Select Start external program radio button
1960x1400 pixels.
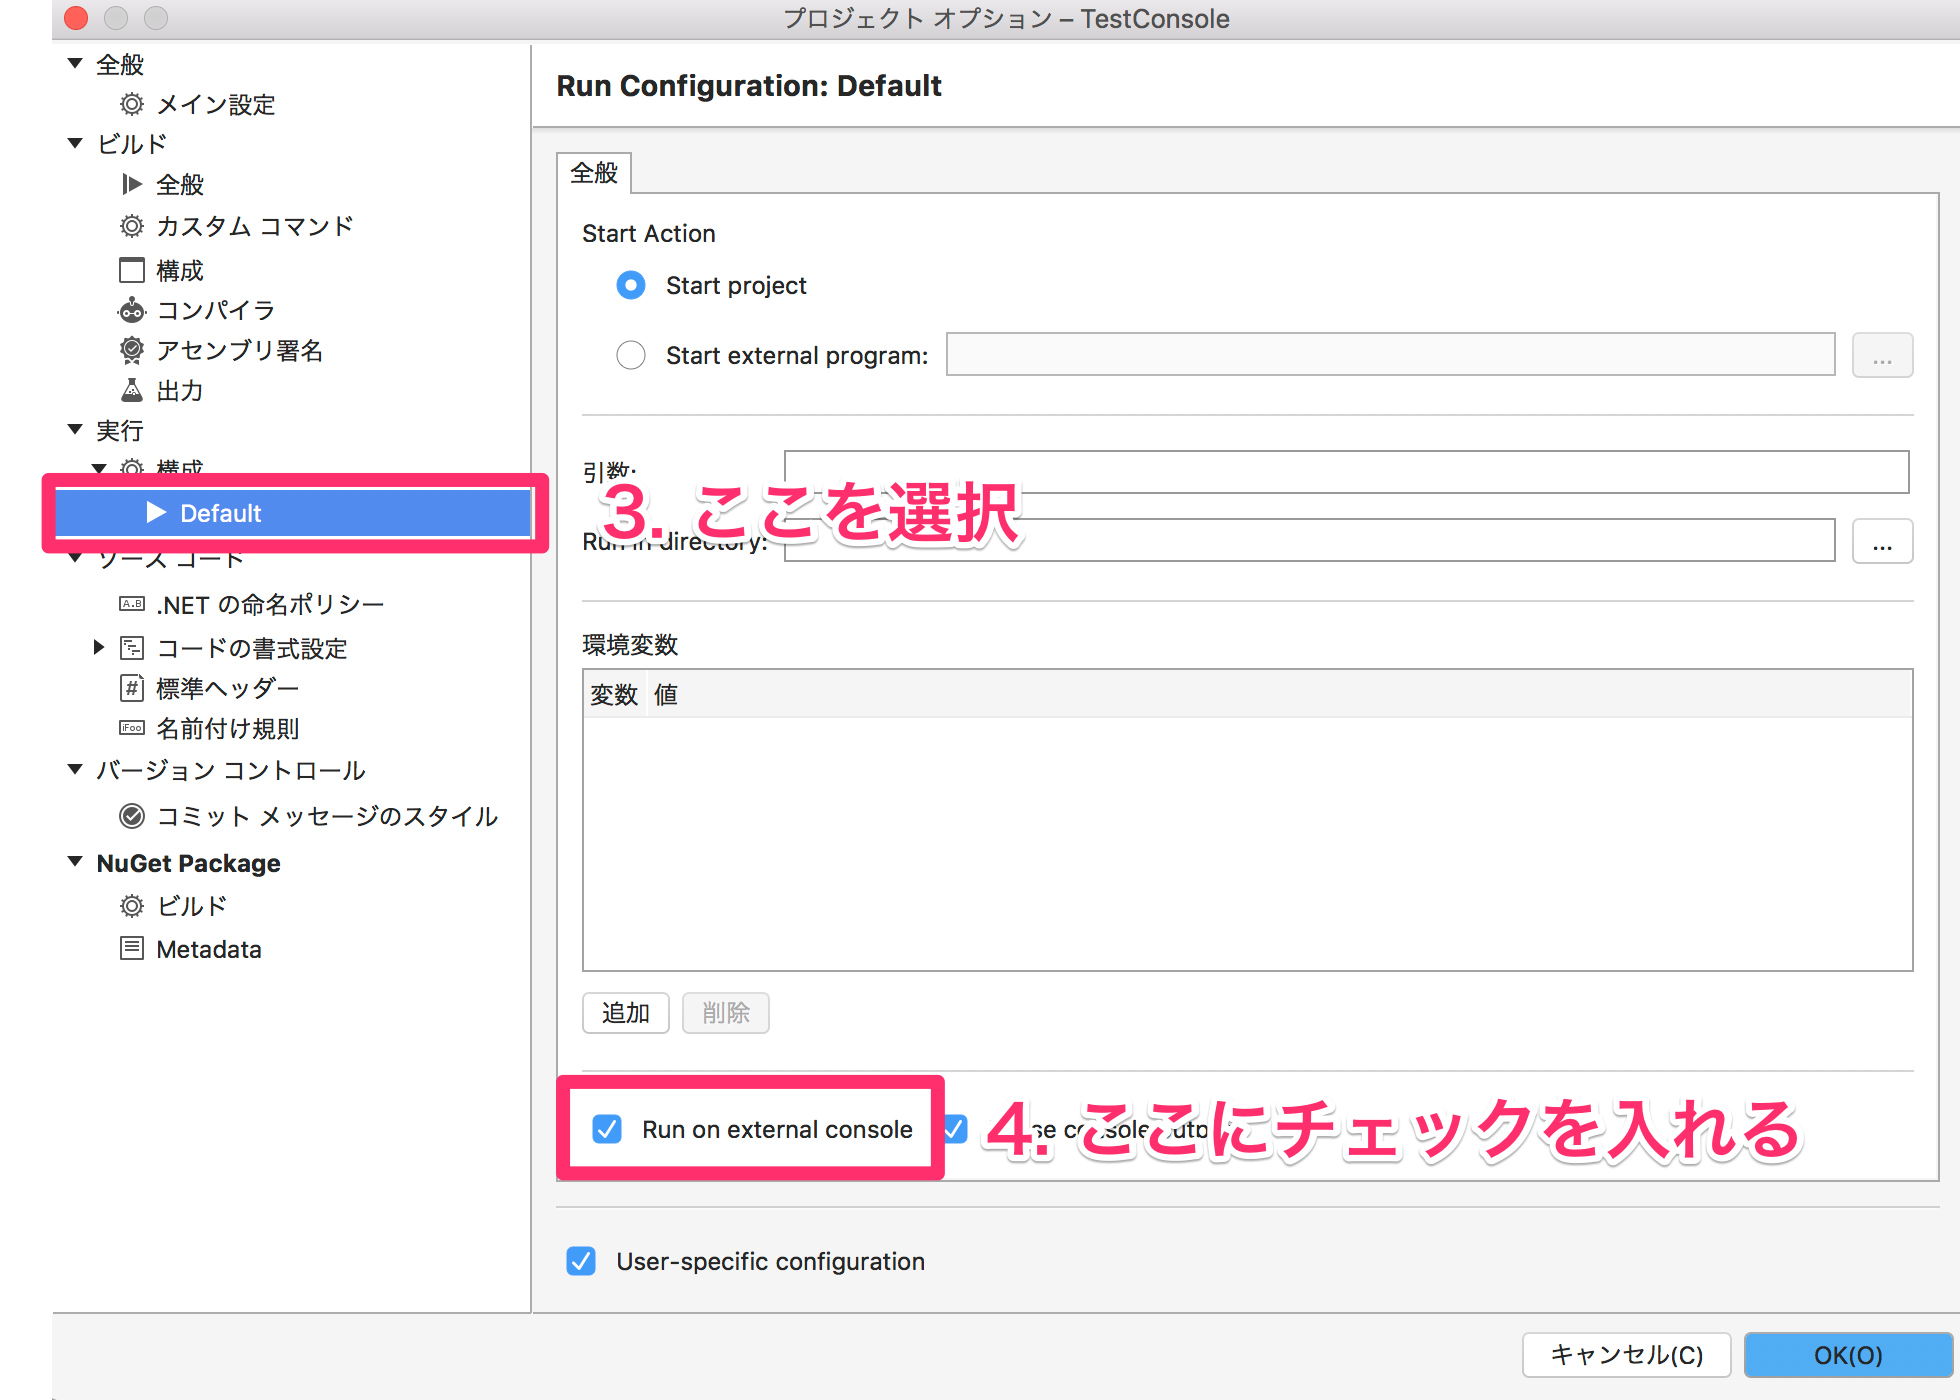[x=631, y=355]
